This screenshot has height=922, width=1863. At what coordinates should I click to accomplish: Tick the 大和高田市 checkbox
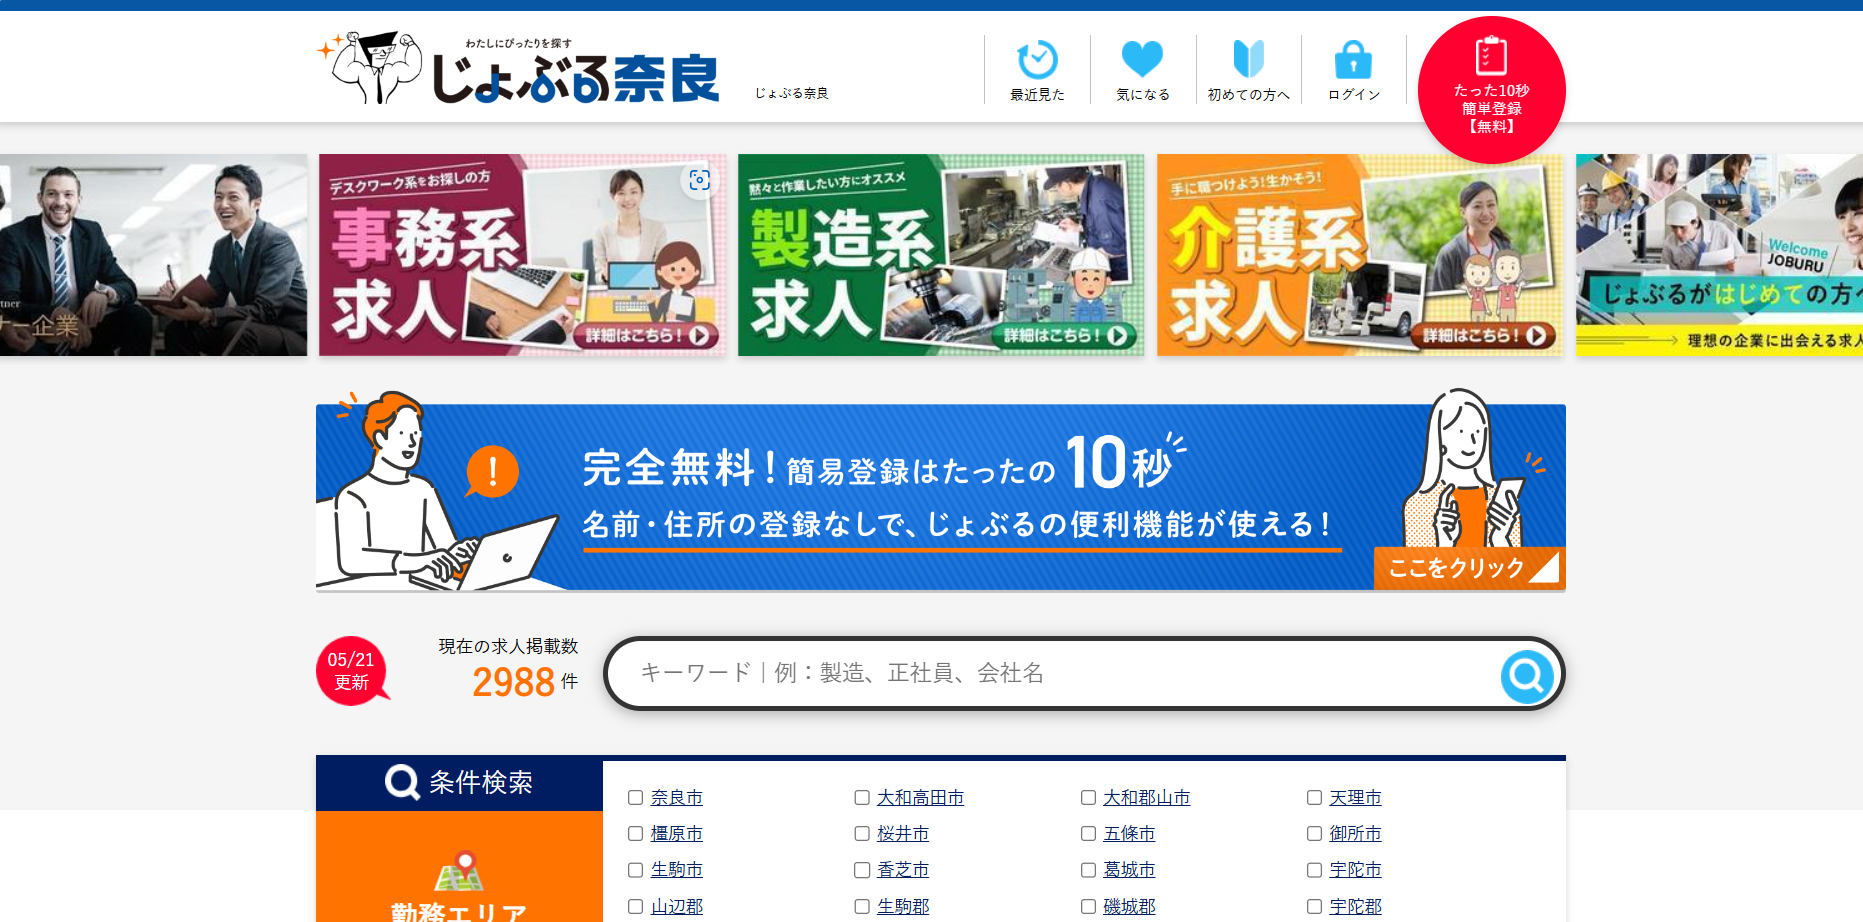tap(862, 798)
